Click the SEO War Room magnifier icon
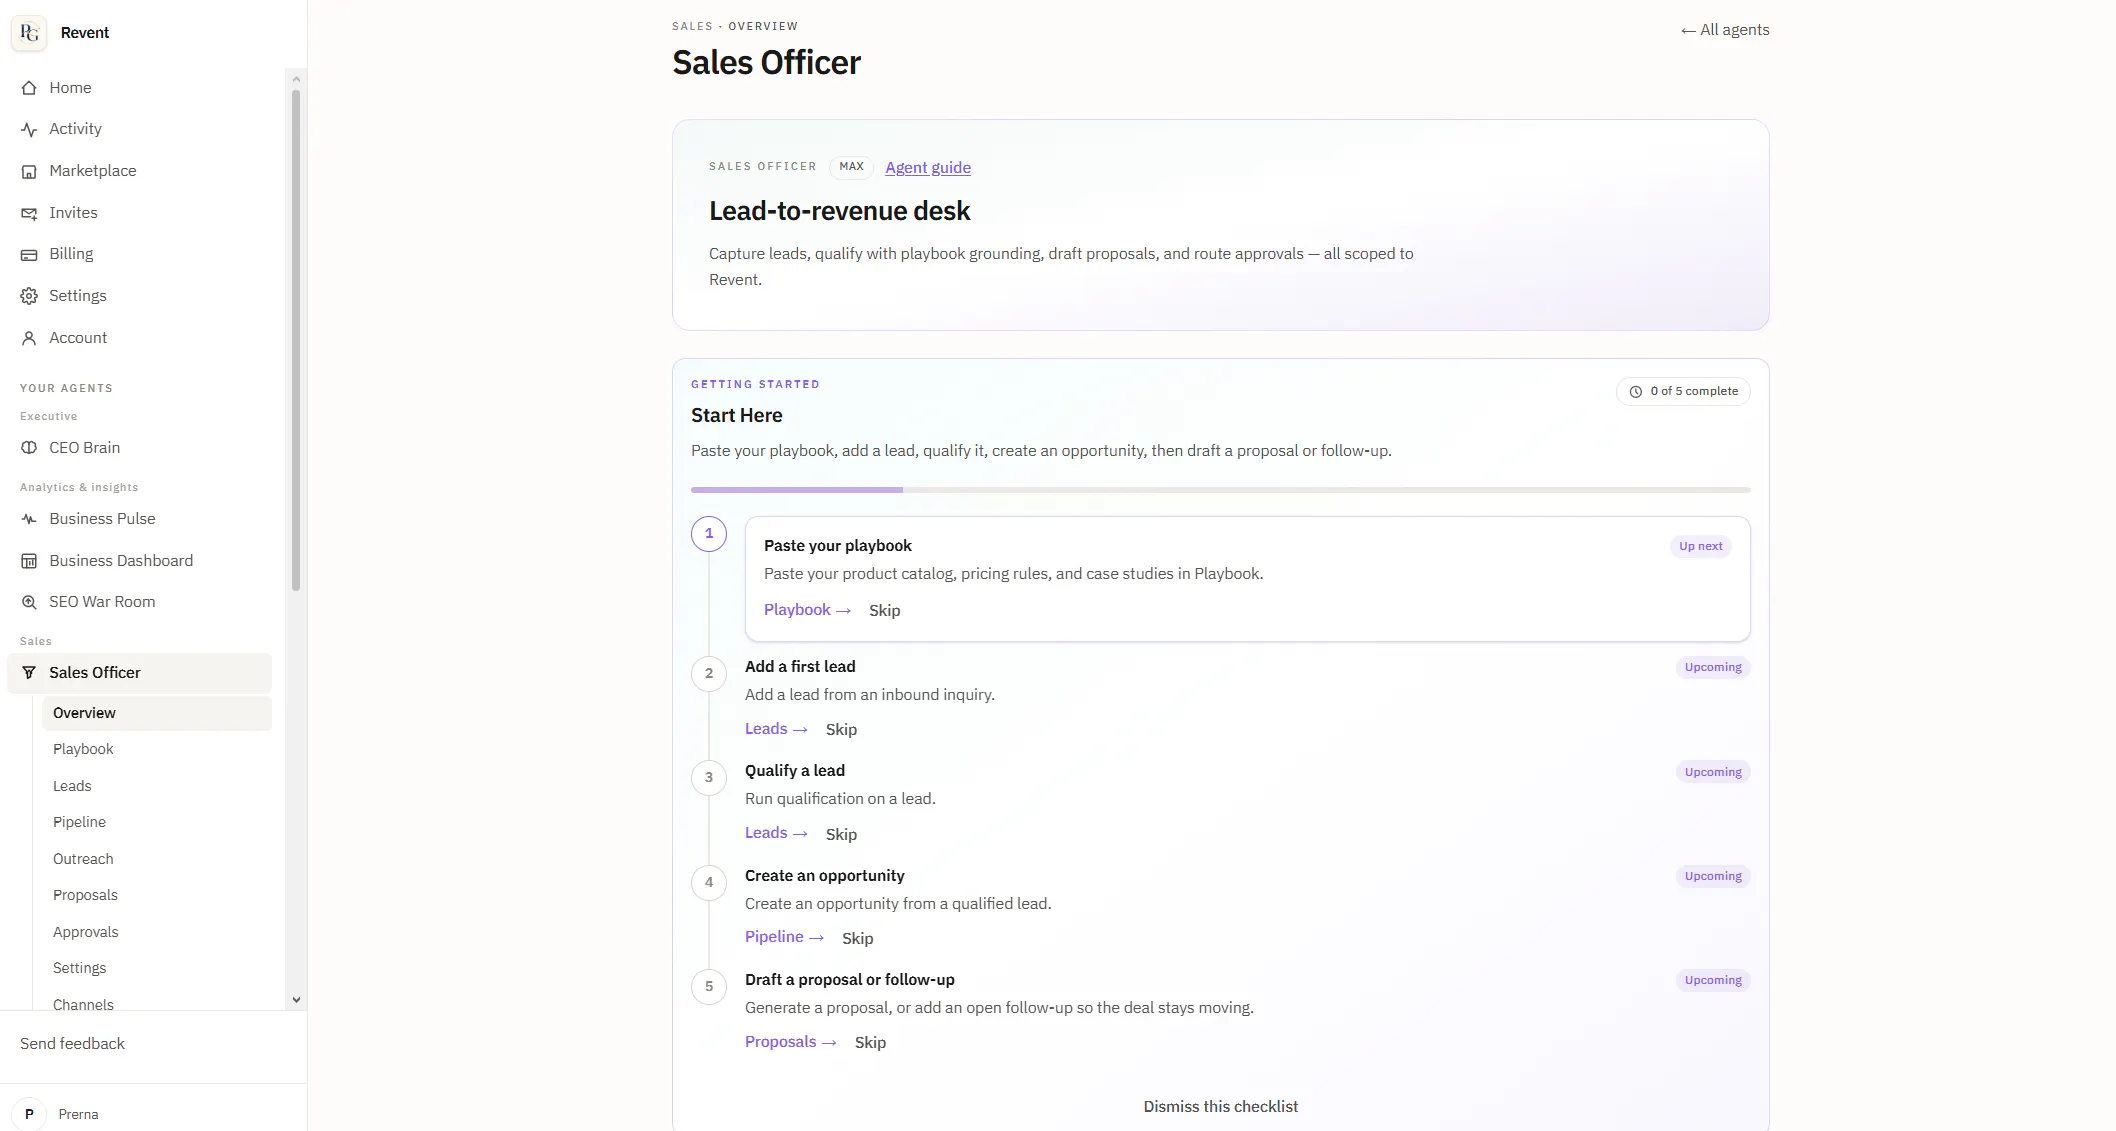 pyautogui.click(x=29, y=602)
